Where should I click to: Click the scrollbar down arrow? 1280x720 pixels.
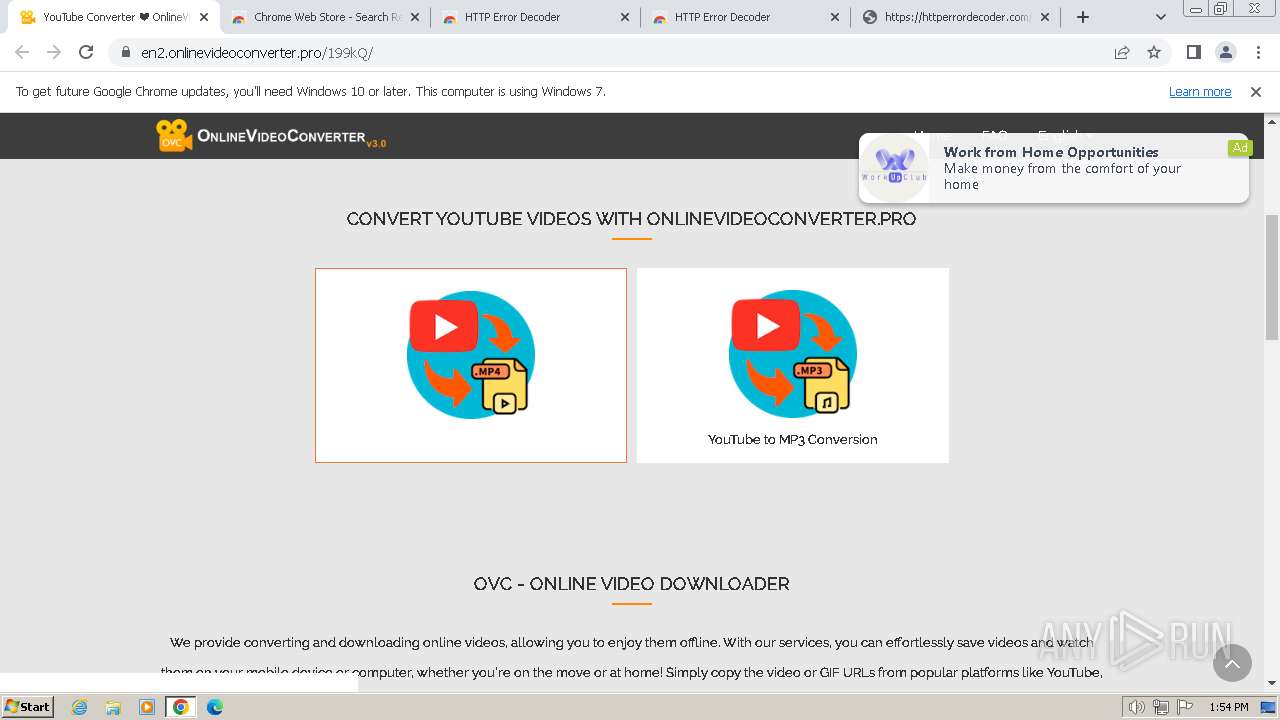(1272, 683)
